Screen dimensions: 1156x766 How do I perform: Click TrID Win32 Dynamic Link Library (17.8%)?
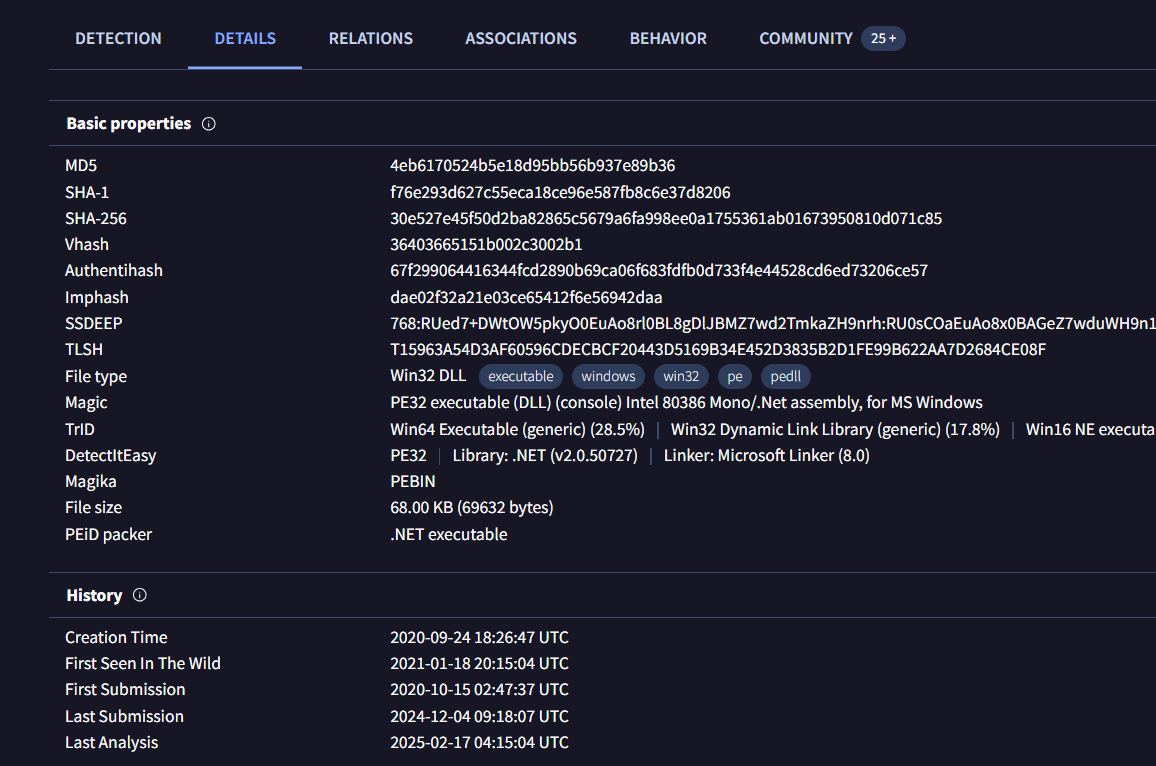pos(835,430)
